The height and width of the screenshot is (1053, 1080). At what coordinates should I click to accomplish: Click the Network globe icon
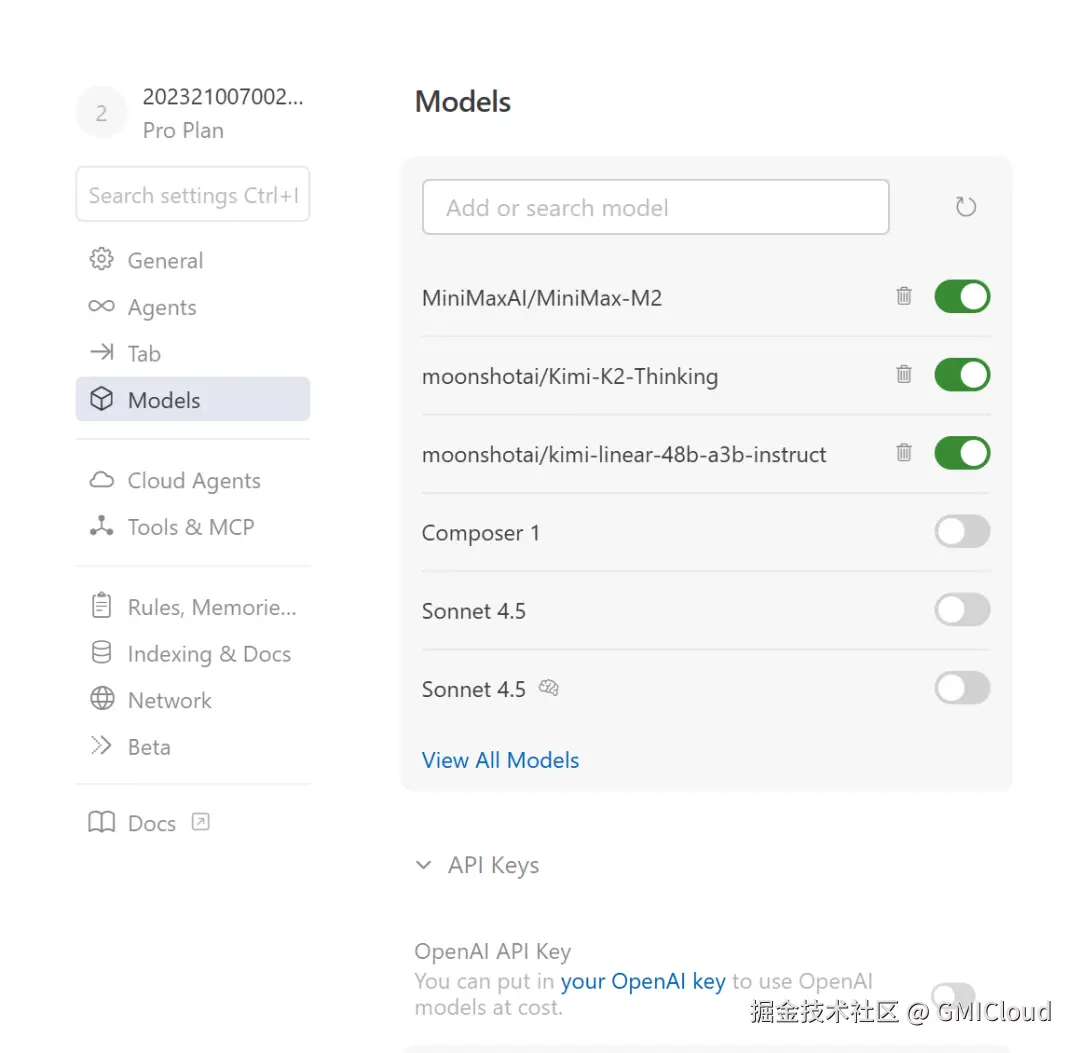(101, 699)
